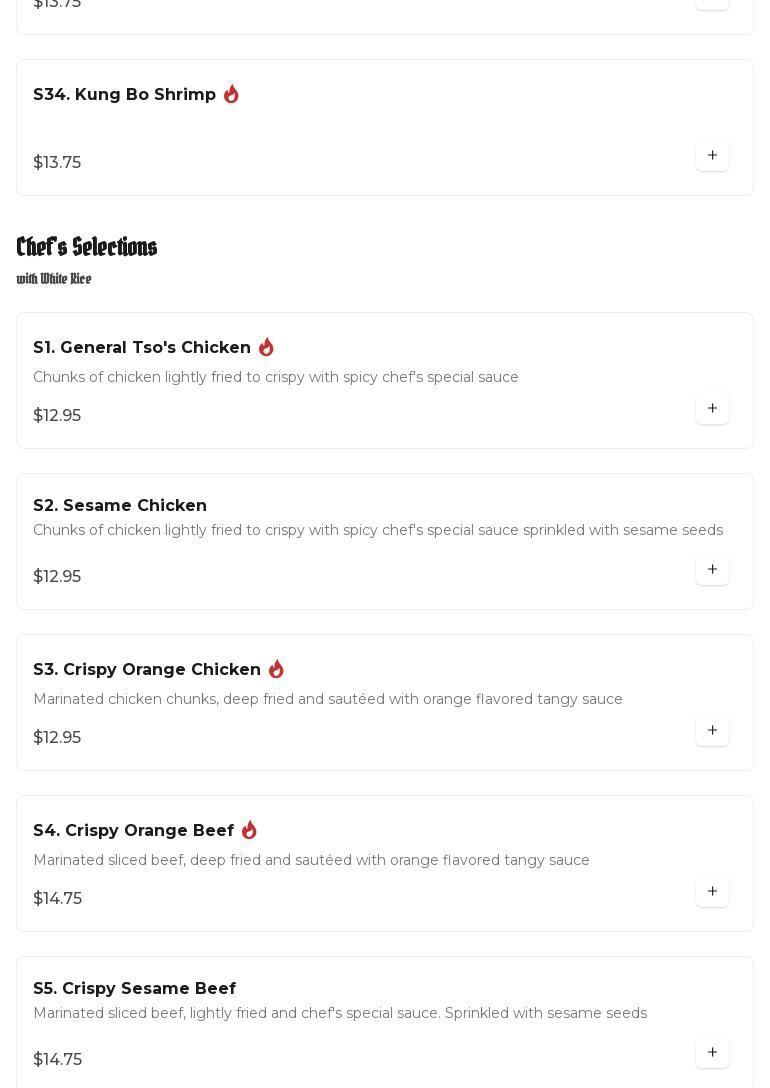Add S4 Crispy Orange Beef to cart
Screen dimensions: 770x1088
click(x=712, y=892)
